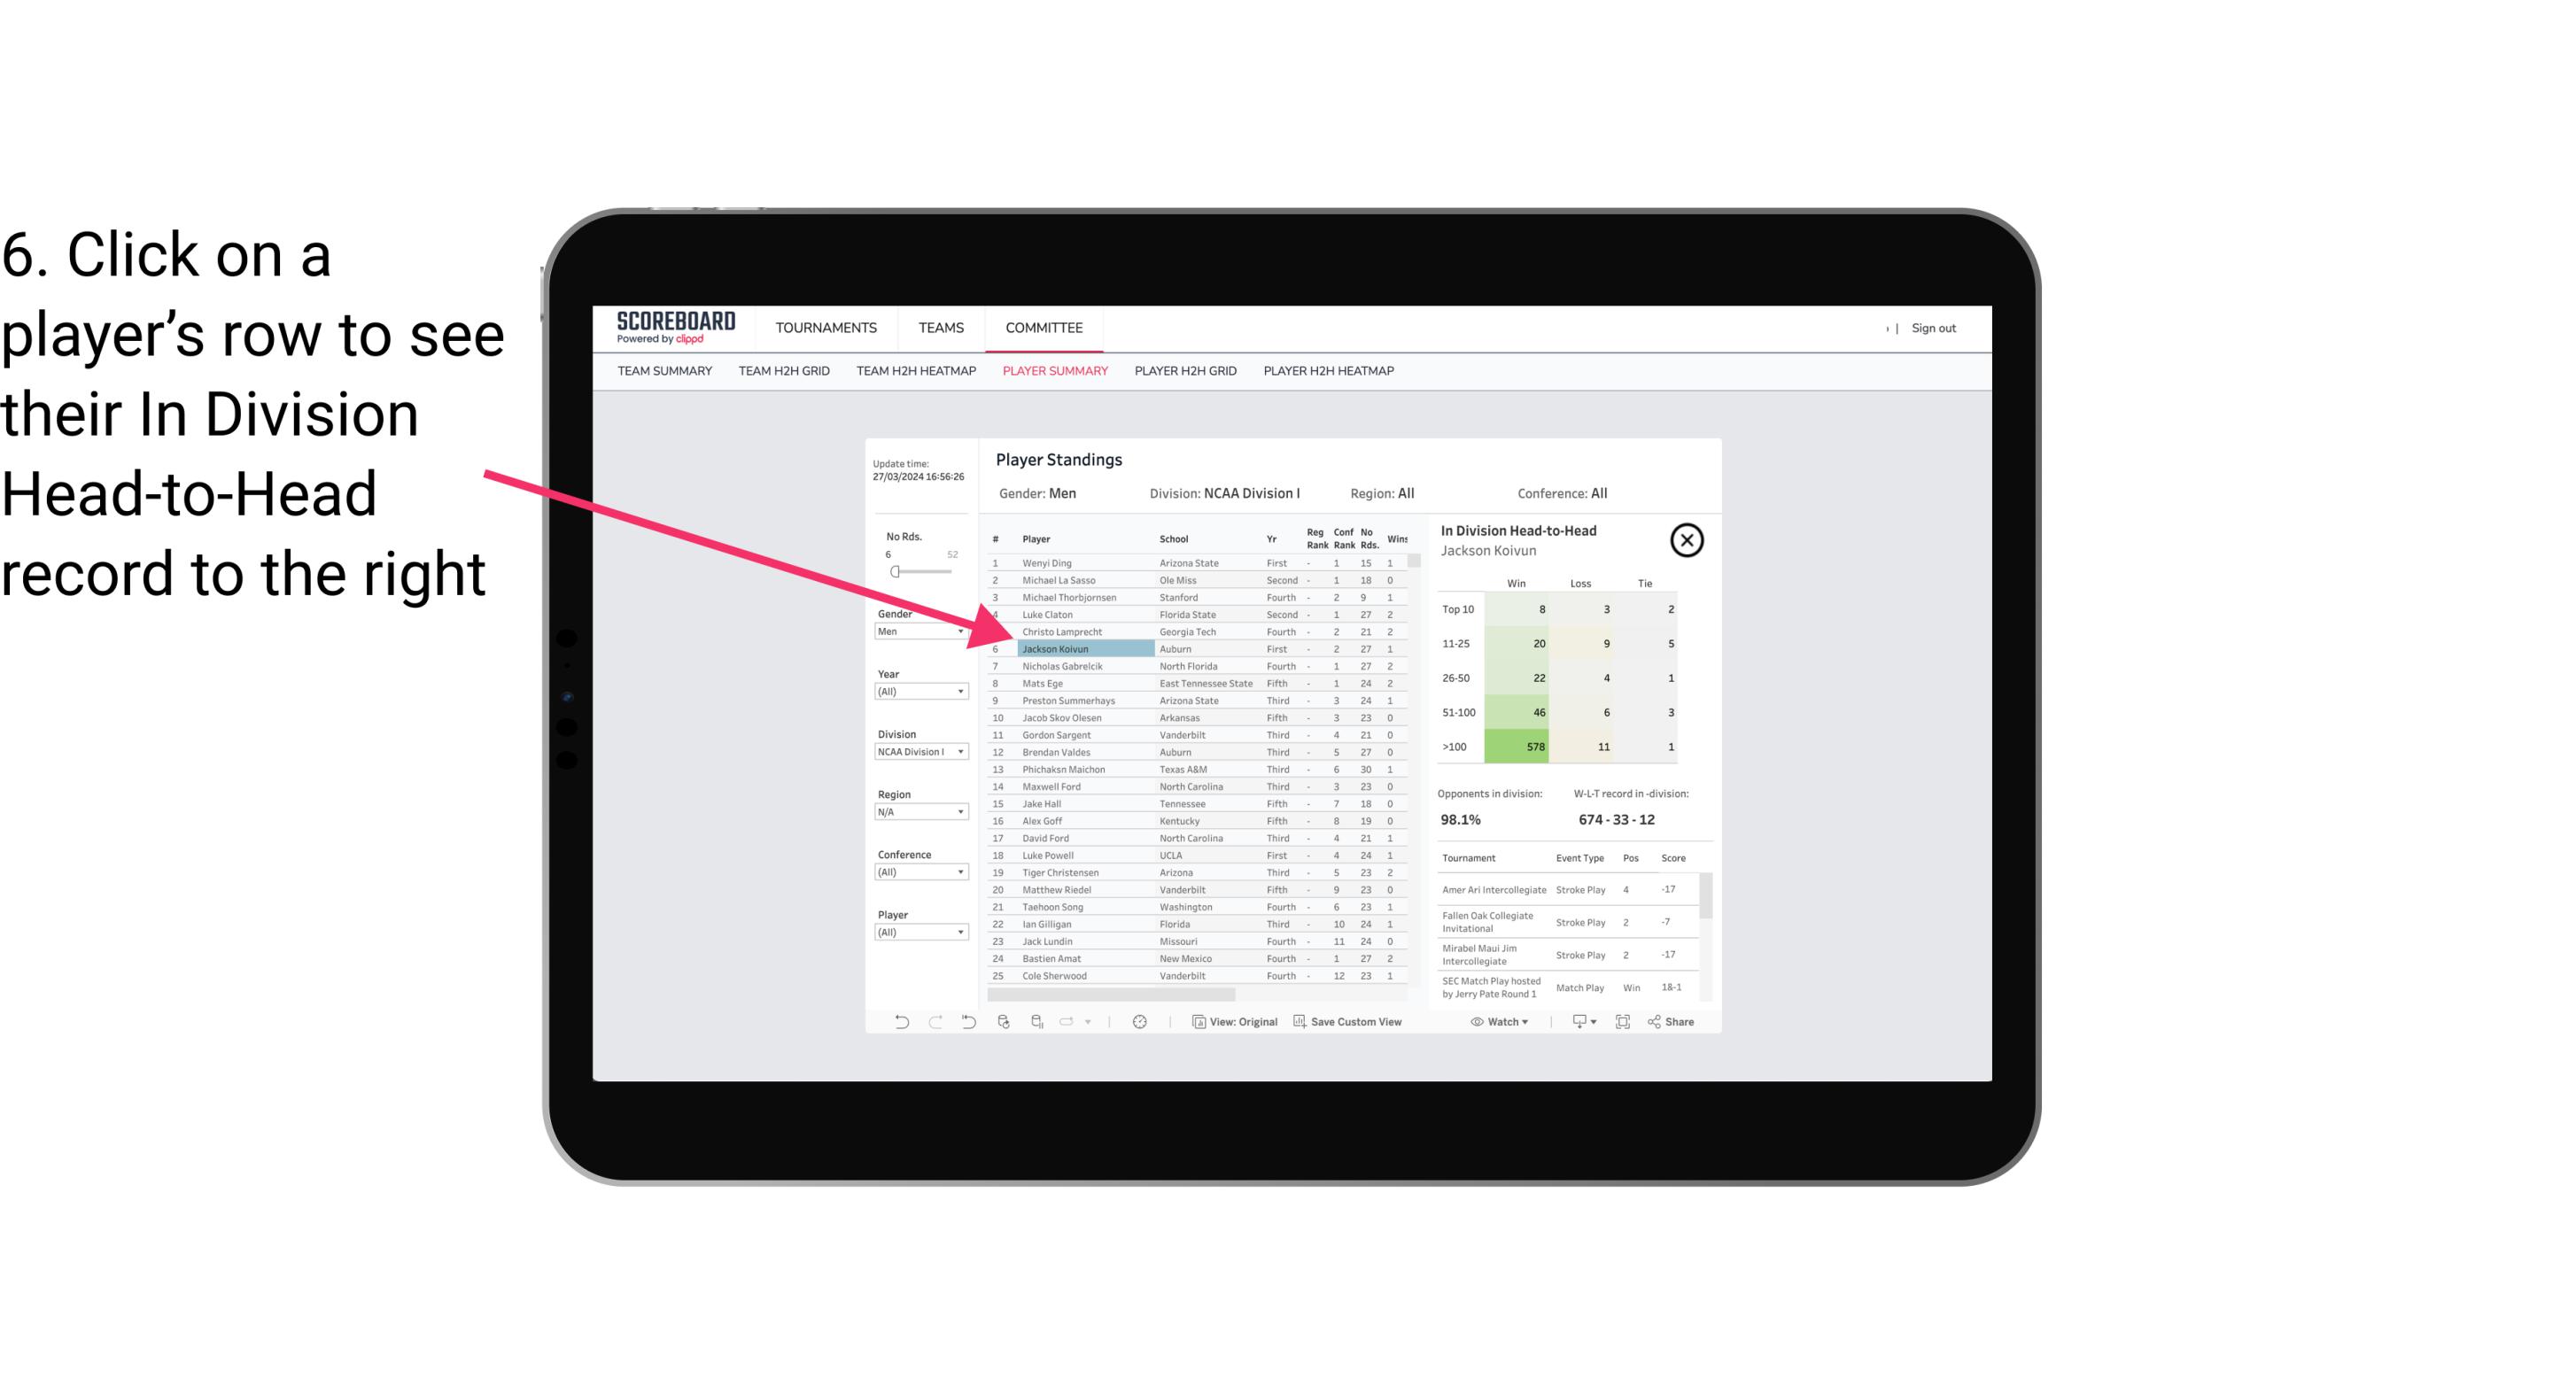Image resolution: width=2576 pixels, height=1386 pixels.
Task: Toggle Region filter selection
Action: (x=915, y=810)
